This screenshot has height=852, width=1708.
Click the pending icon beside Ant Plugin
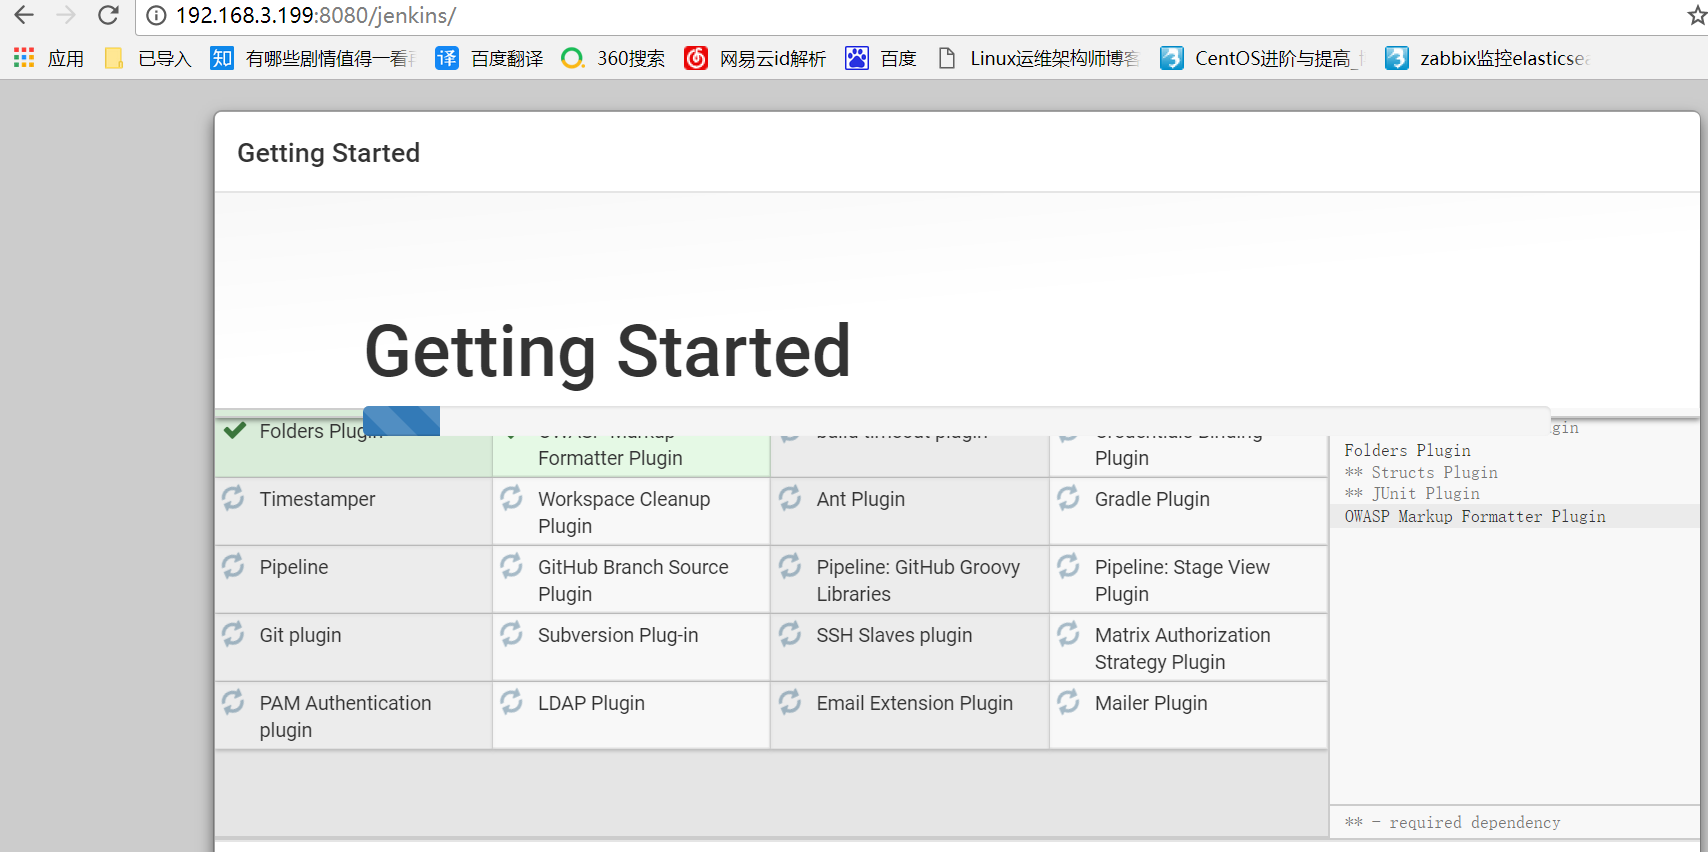pyautogui.click(x=790, y=498)
